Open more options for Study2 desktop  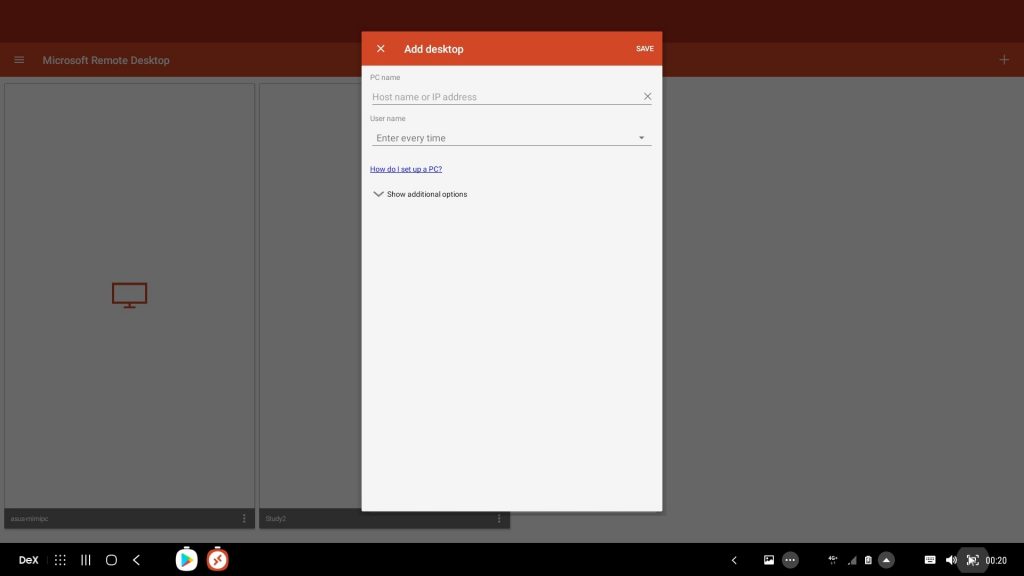(499, 518)
